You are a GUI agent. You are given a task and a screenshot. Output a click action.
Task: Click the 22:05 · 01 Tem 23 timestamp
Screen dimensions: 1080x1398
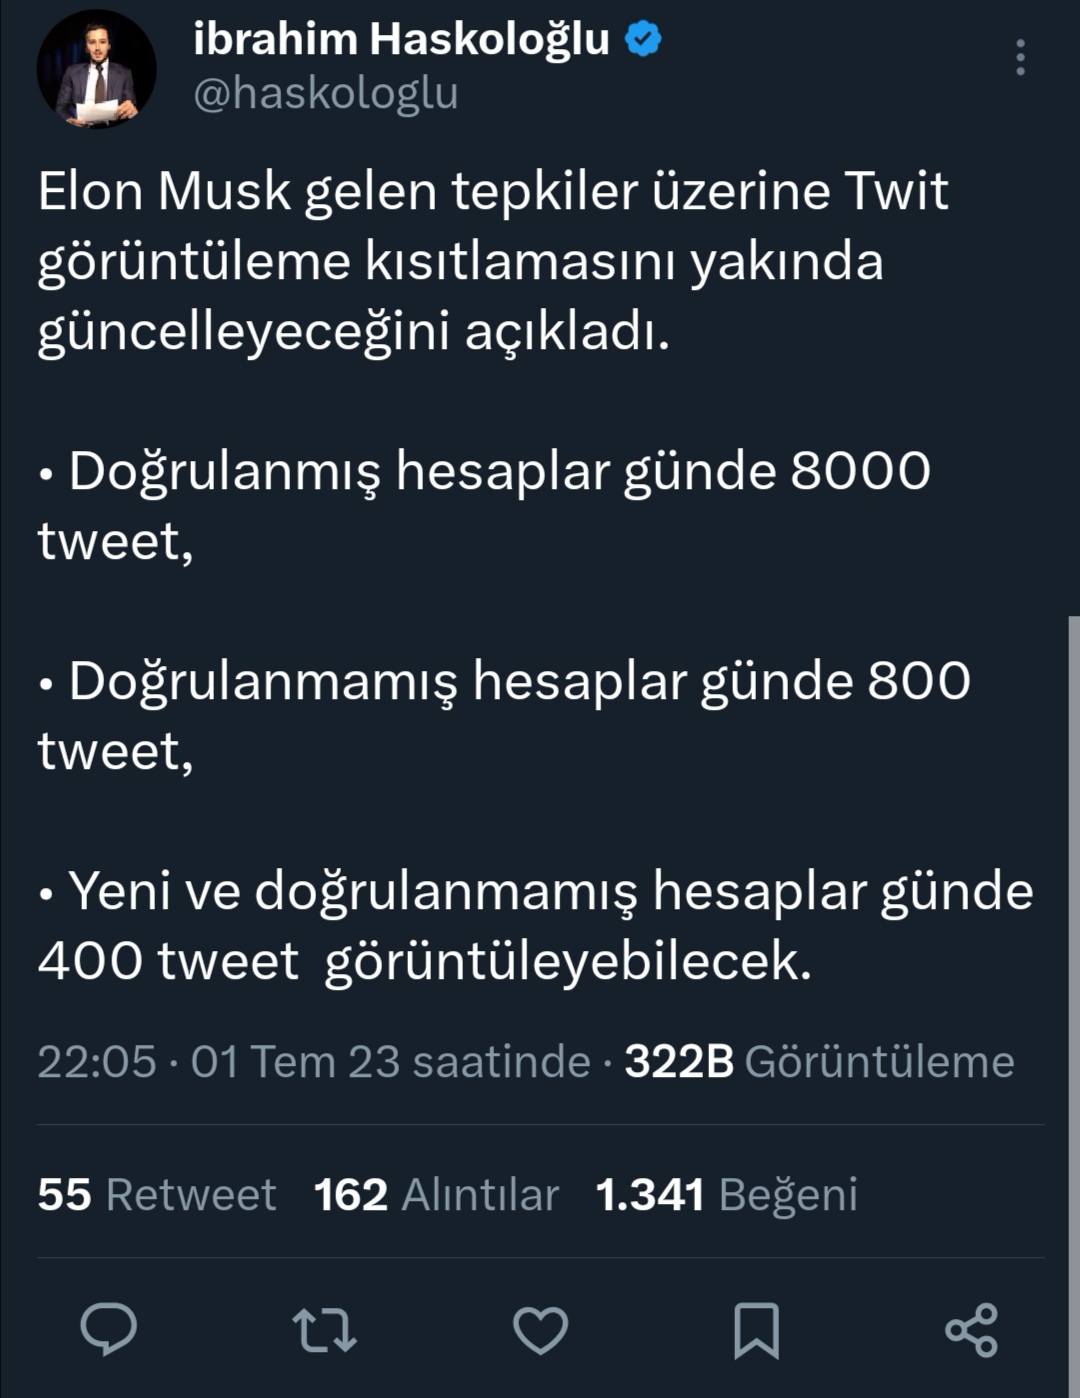tap(313, 1062)
